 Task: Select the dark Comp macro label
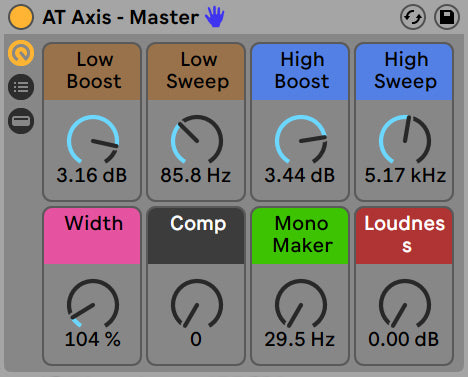[x=196, y=236]
